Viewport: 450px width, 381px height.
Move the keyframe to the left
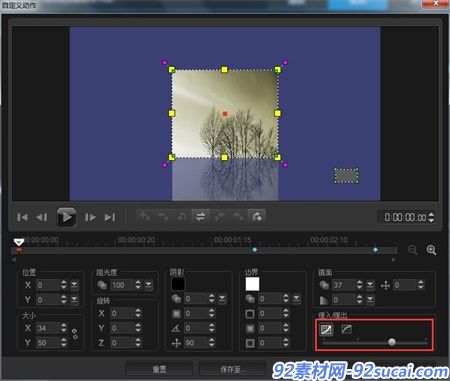click(219, 217)
